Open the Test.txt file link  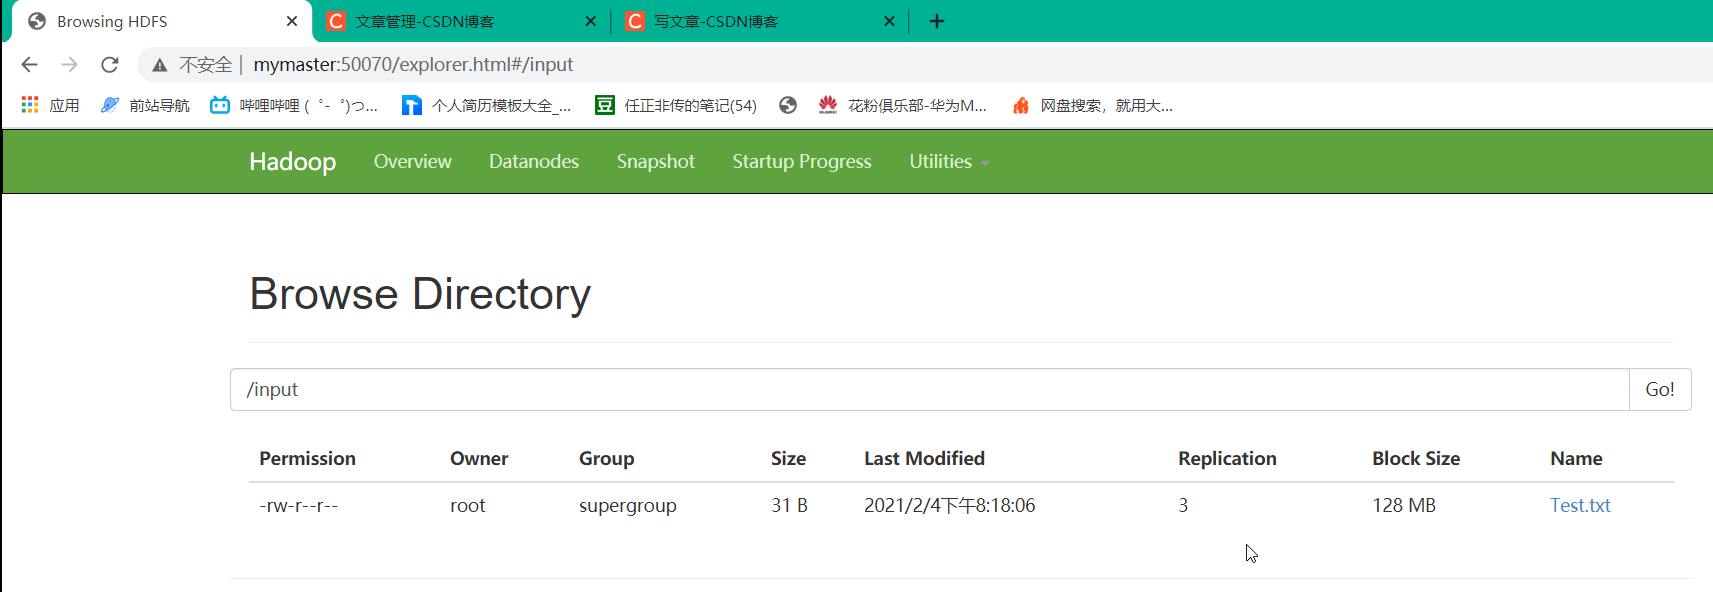[1580, 506]
